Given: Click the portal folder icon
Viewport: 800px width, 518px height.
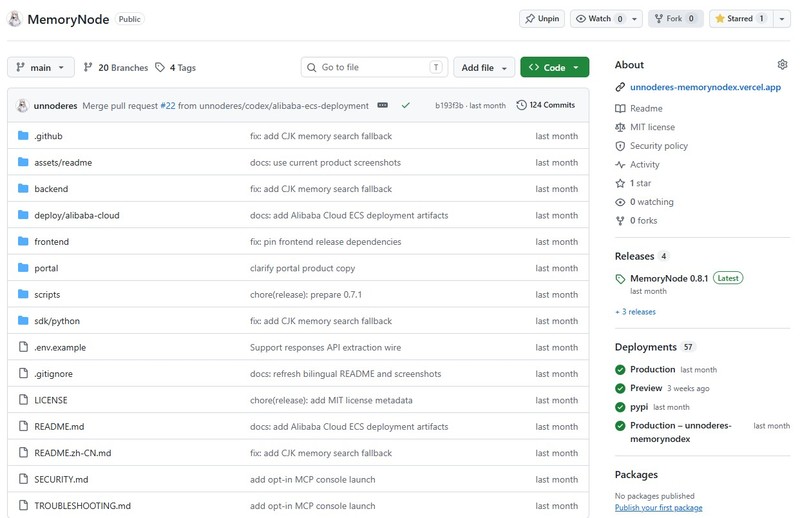Looking at the screenshot, I should pos(23,268).
